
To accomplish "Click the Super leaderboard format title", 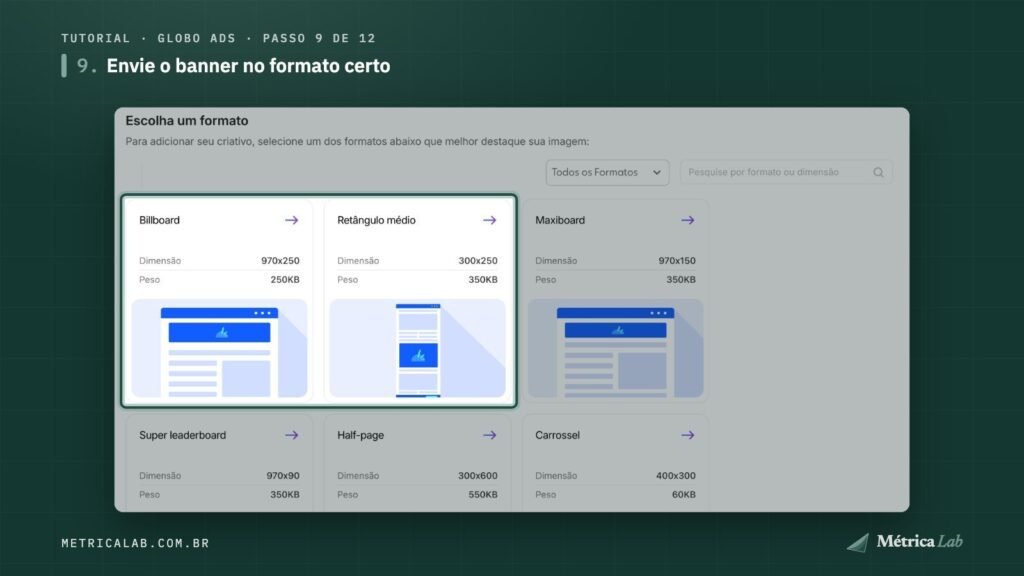I will click(182, 435).
